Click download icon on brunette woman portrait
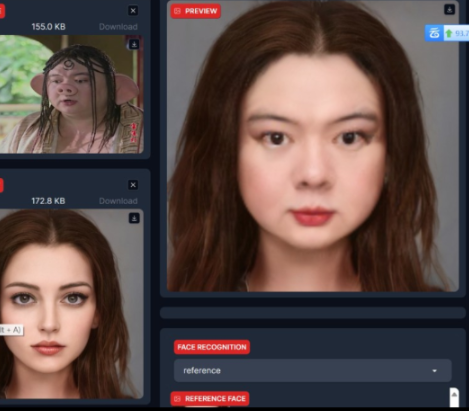The width and height of the screenshot is (469, 411). (134, 218)
